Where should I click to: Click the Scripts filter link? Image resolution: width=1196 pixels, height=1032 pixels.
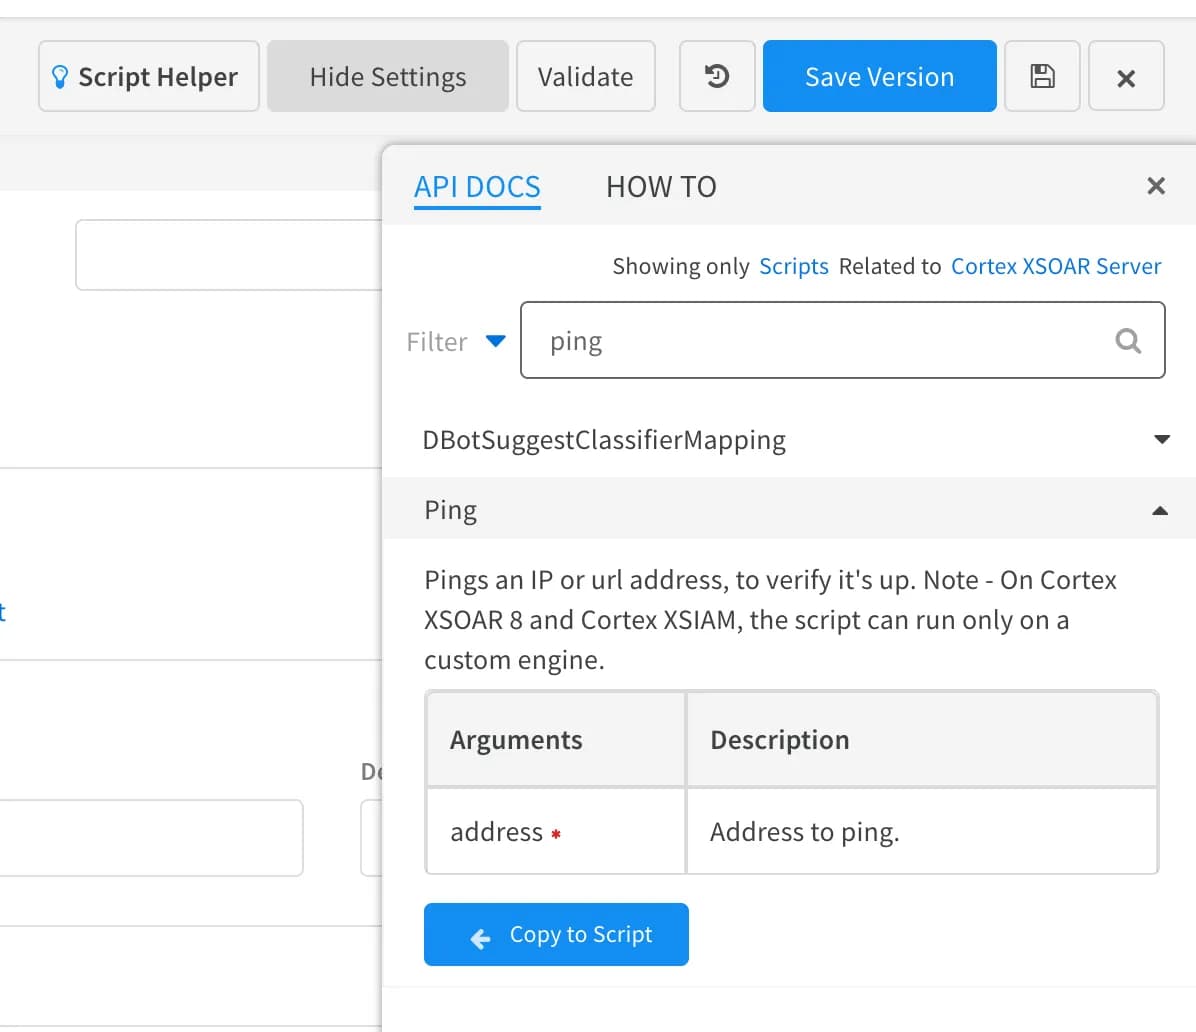(793, 266)
